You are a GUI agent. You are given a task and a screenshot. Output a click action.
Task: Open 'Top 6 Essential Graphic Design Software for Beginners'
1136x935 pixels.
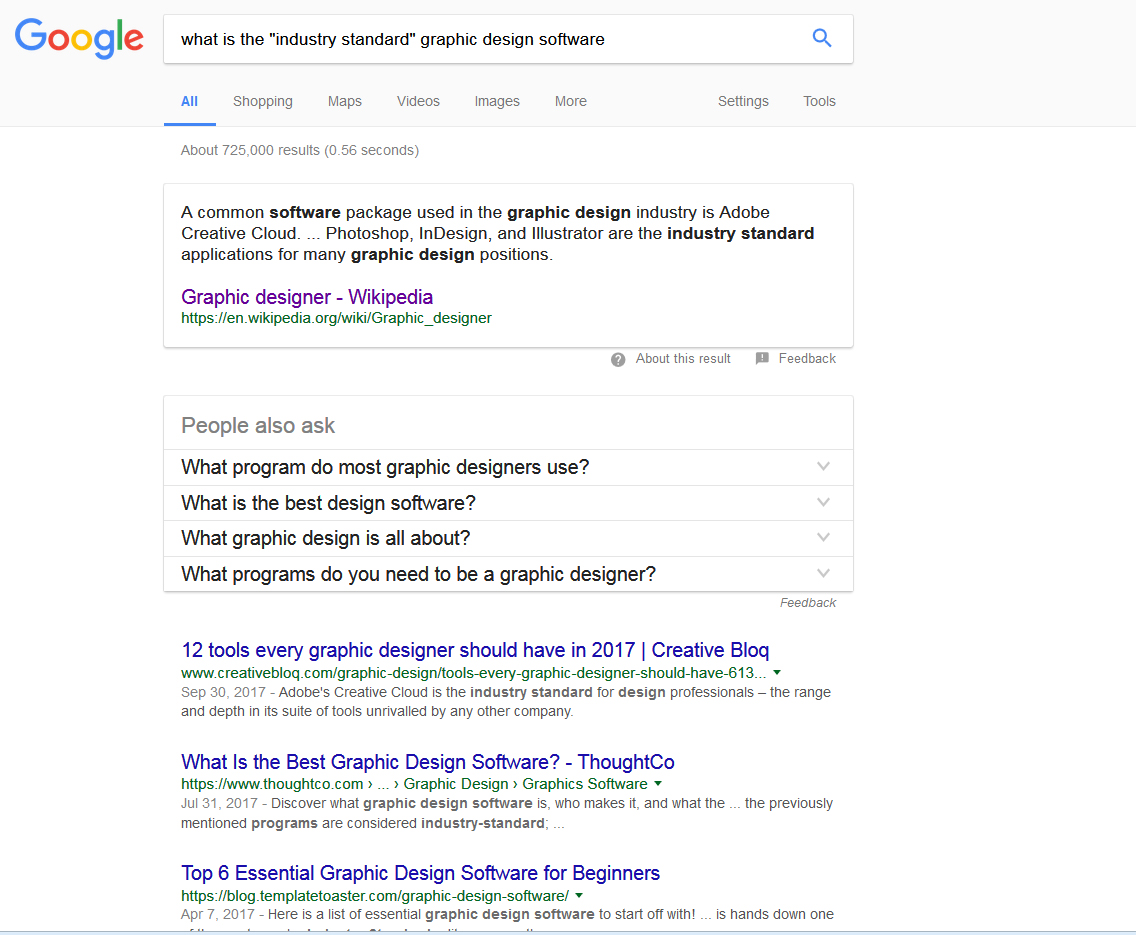point(420,873)
